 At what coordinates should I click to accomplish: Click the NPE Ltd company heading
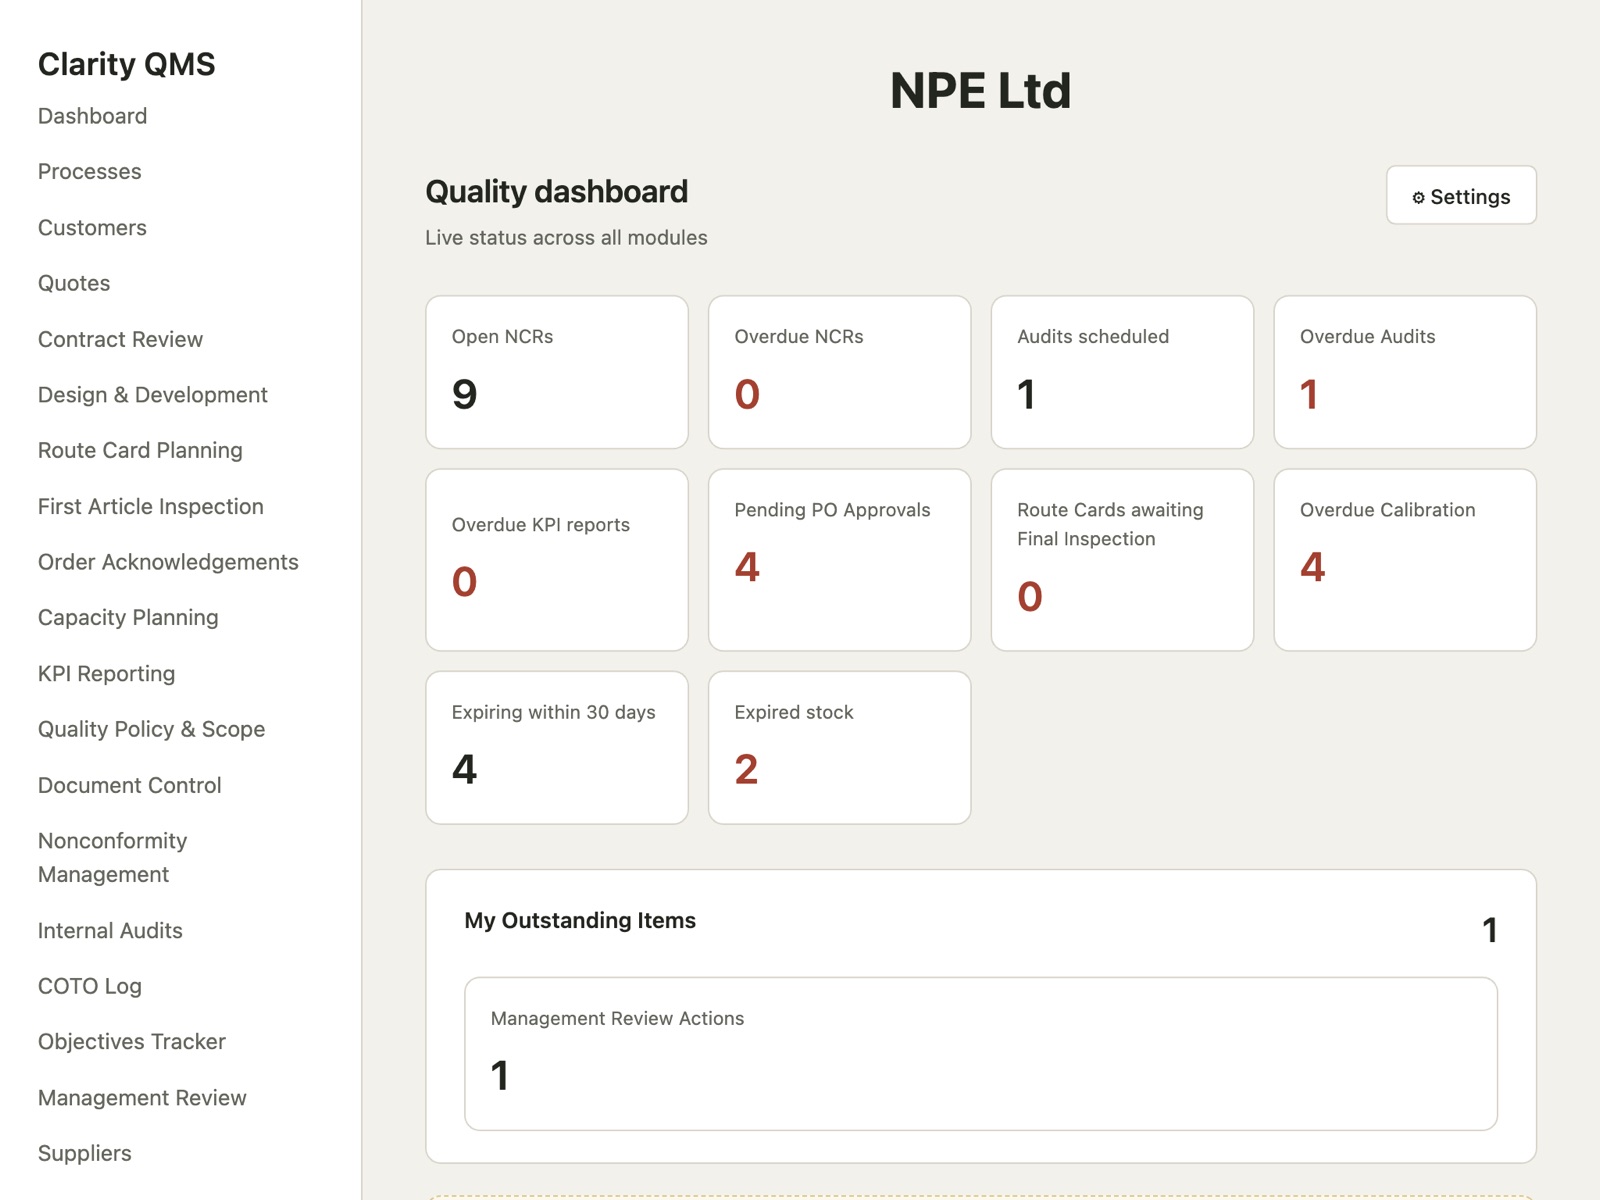pos(981,91)
